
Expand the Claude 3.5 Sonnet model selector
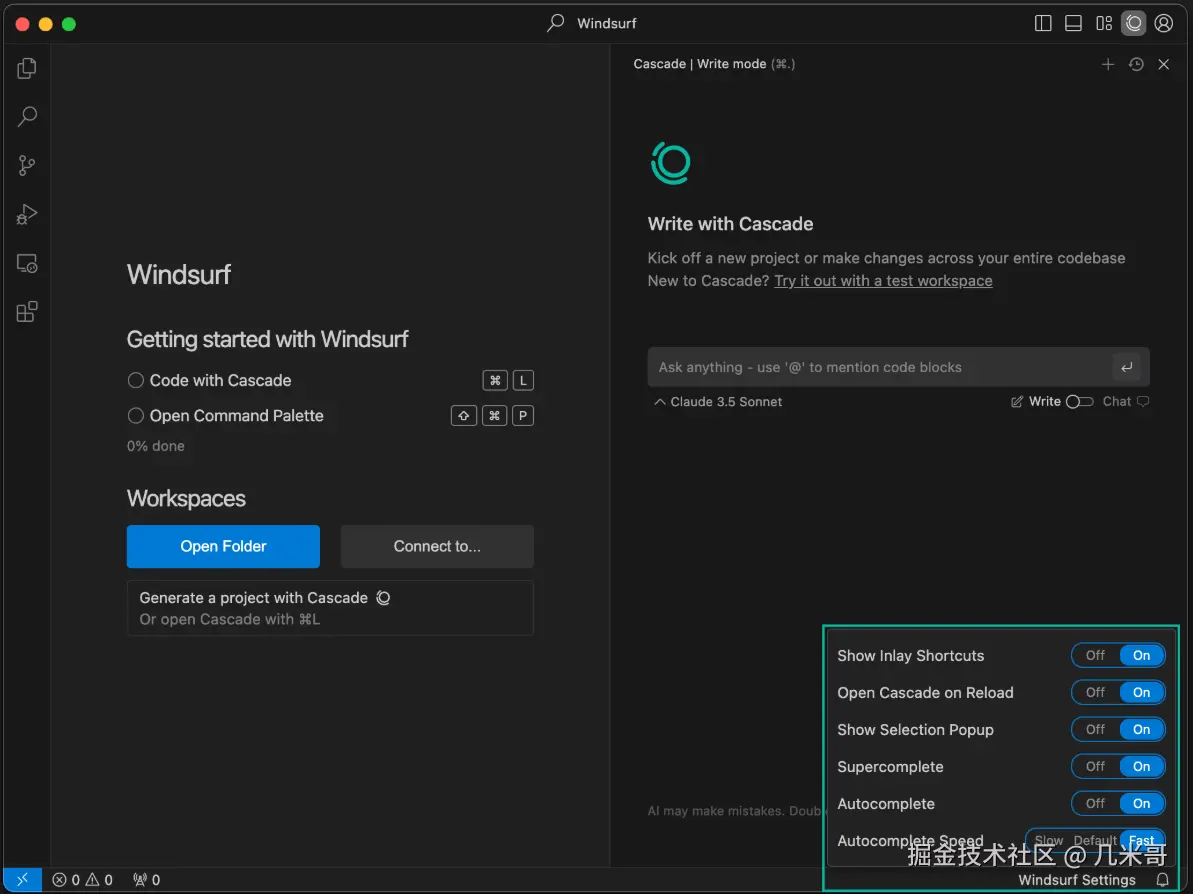(x=717, y=402)
